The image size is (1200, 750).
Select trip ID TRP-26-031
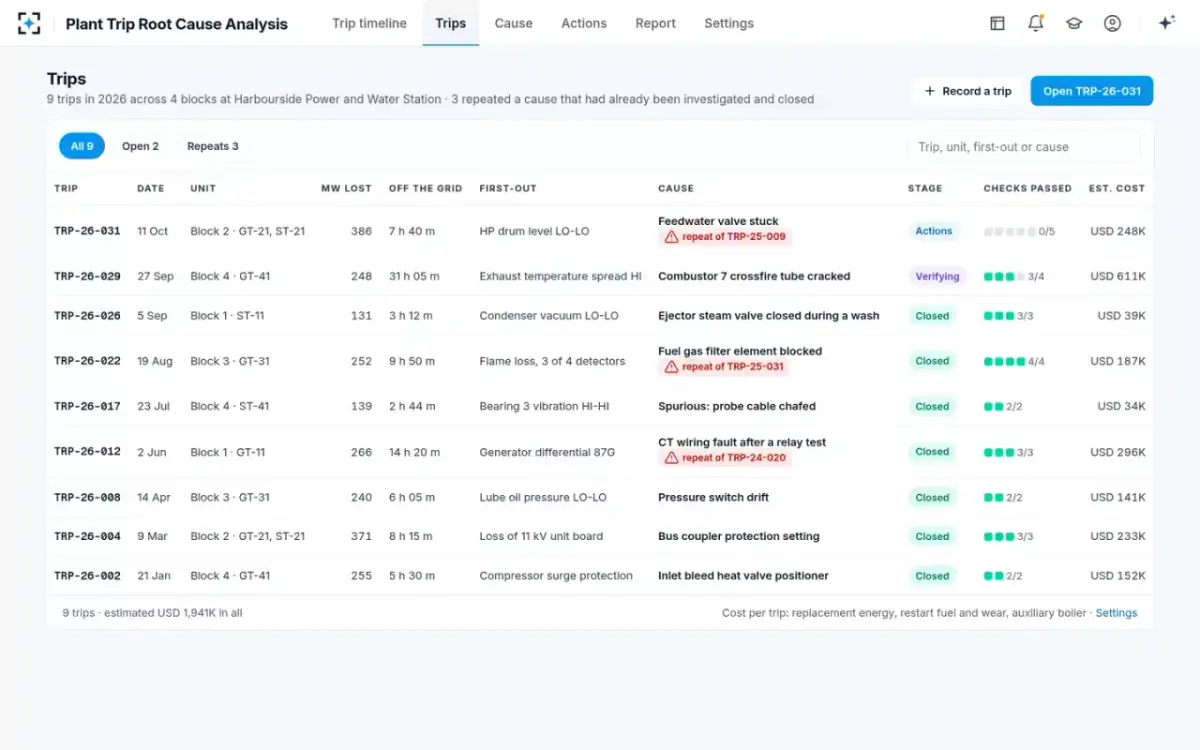point(87,231)
